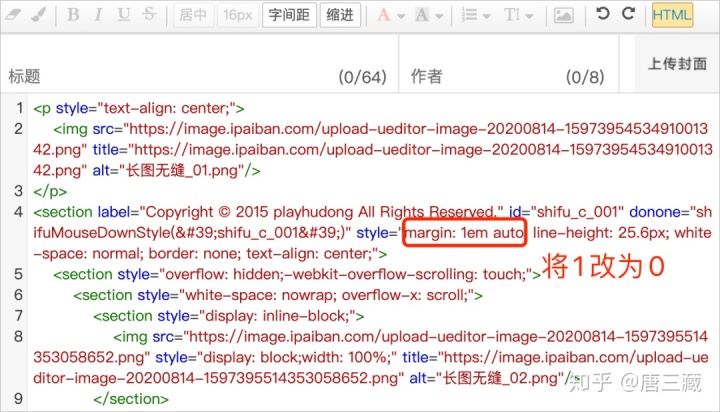Toggle italic formatting

coord(98,15)
